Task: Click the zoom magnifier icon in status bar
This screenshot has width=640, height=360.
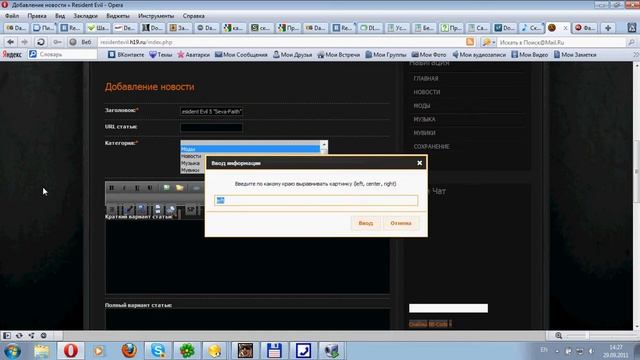Action: [x=558, y=336]
